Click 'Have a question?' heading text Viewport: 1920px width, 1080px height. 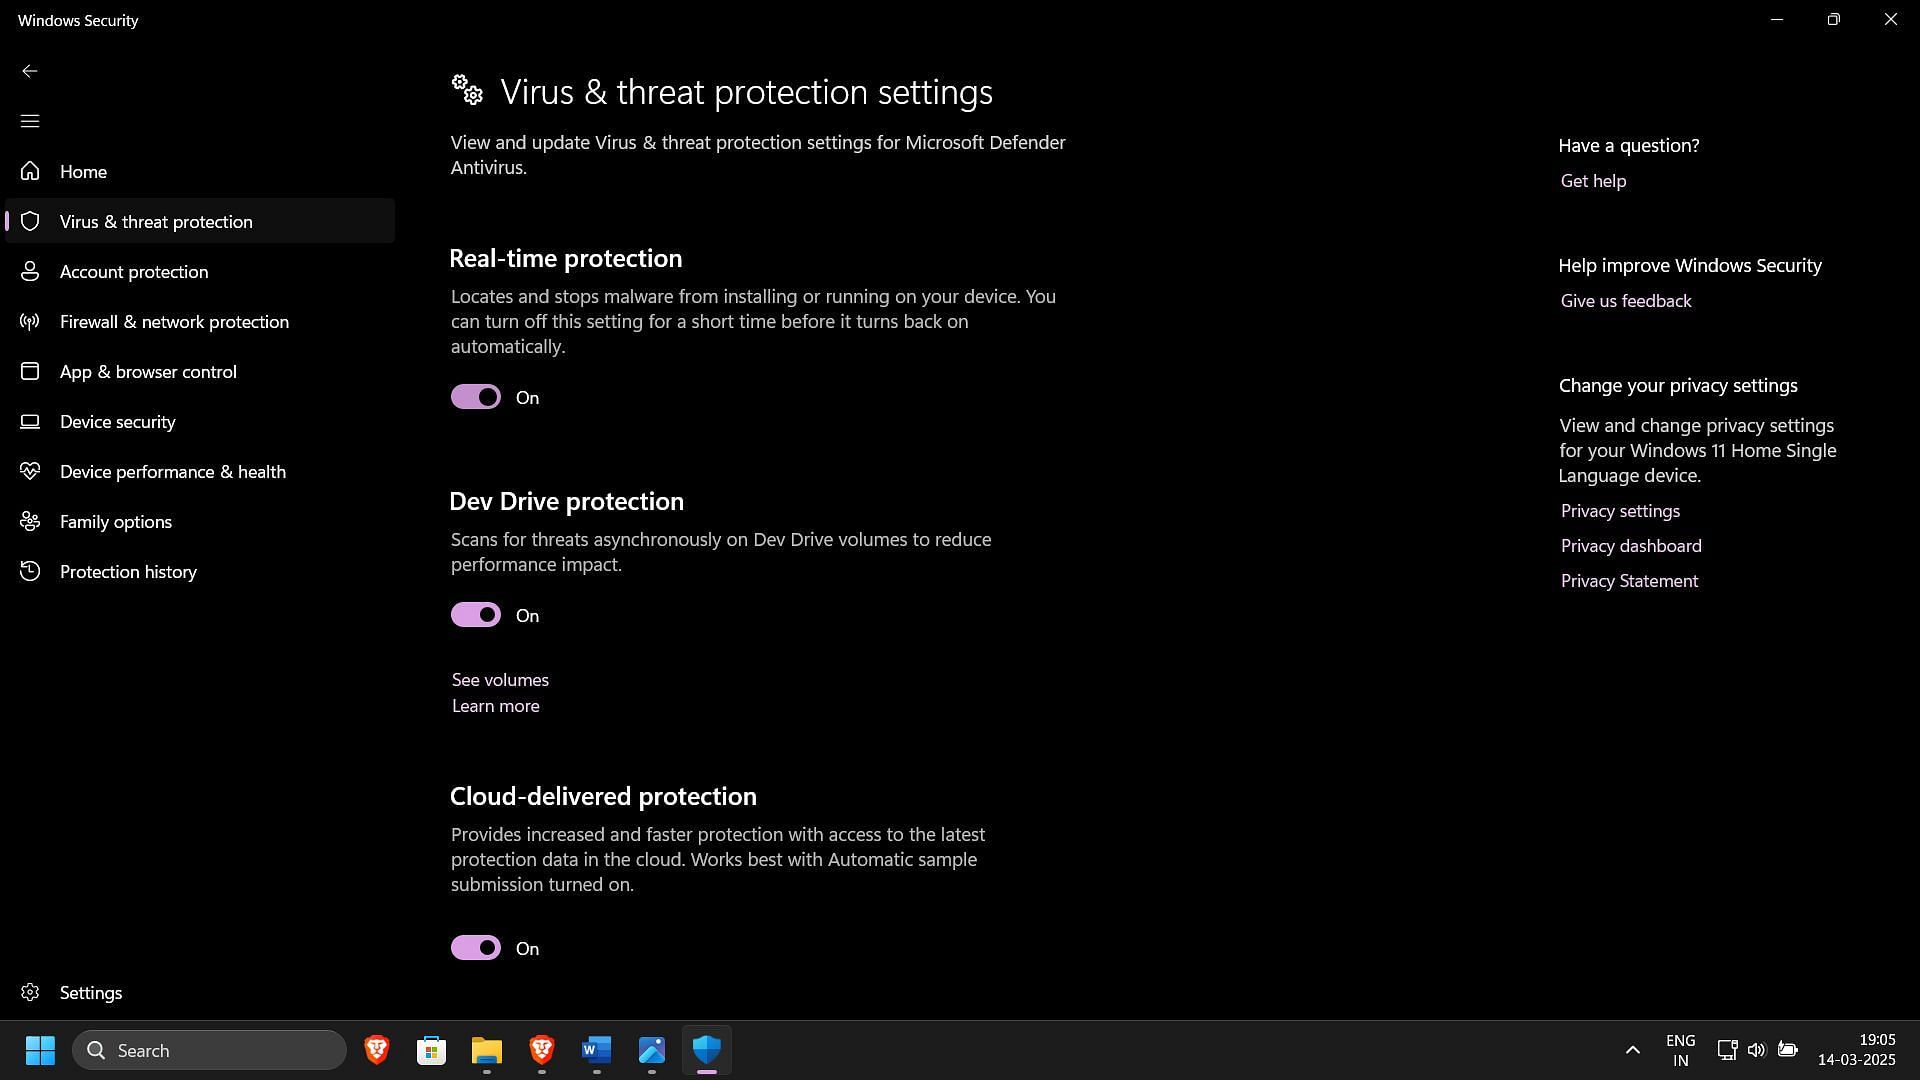tap(1628, 145)
